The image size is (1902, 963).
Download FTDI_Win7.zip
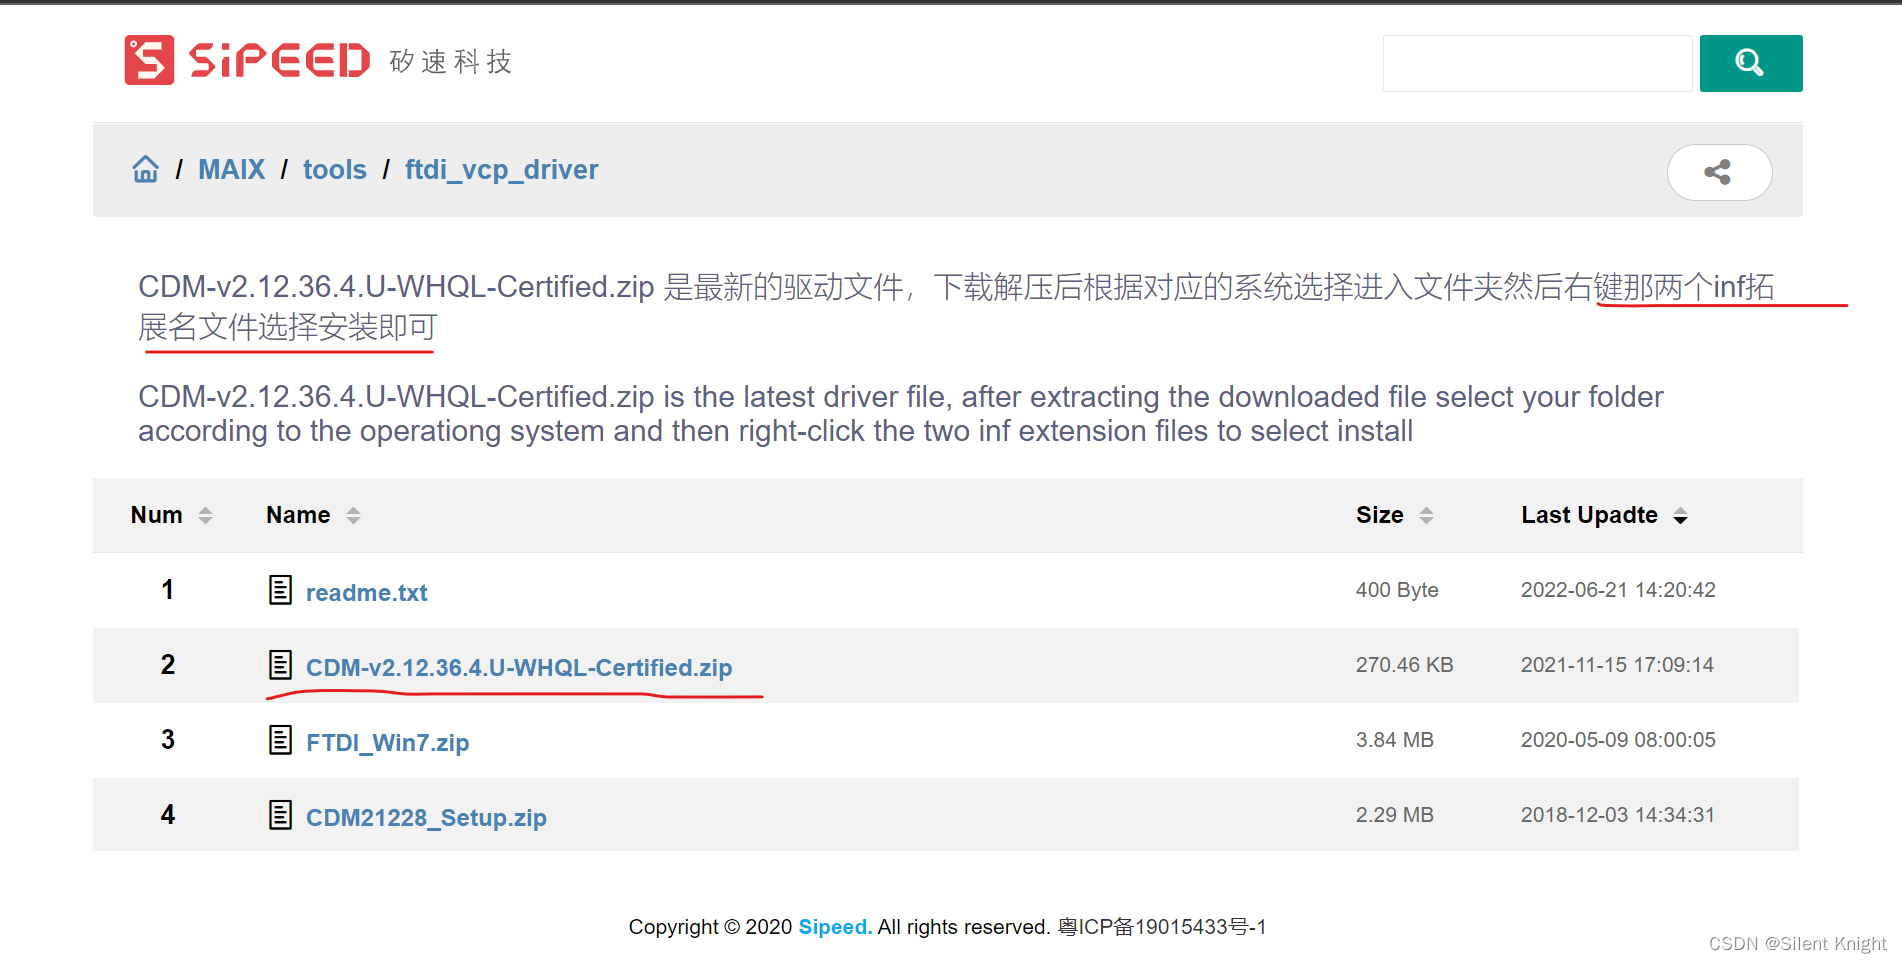point(387,742)
